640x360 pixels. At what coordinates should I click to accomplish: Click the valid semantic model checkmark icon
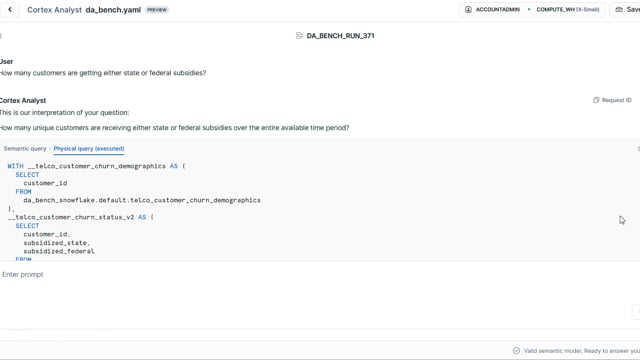pos(516,351)
